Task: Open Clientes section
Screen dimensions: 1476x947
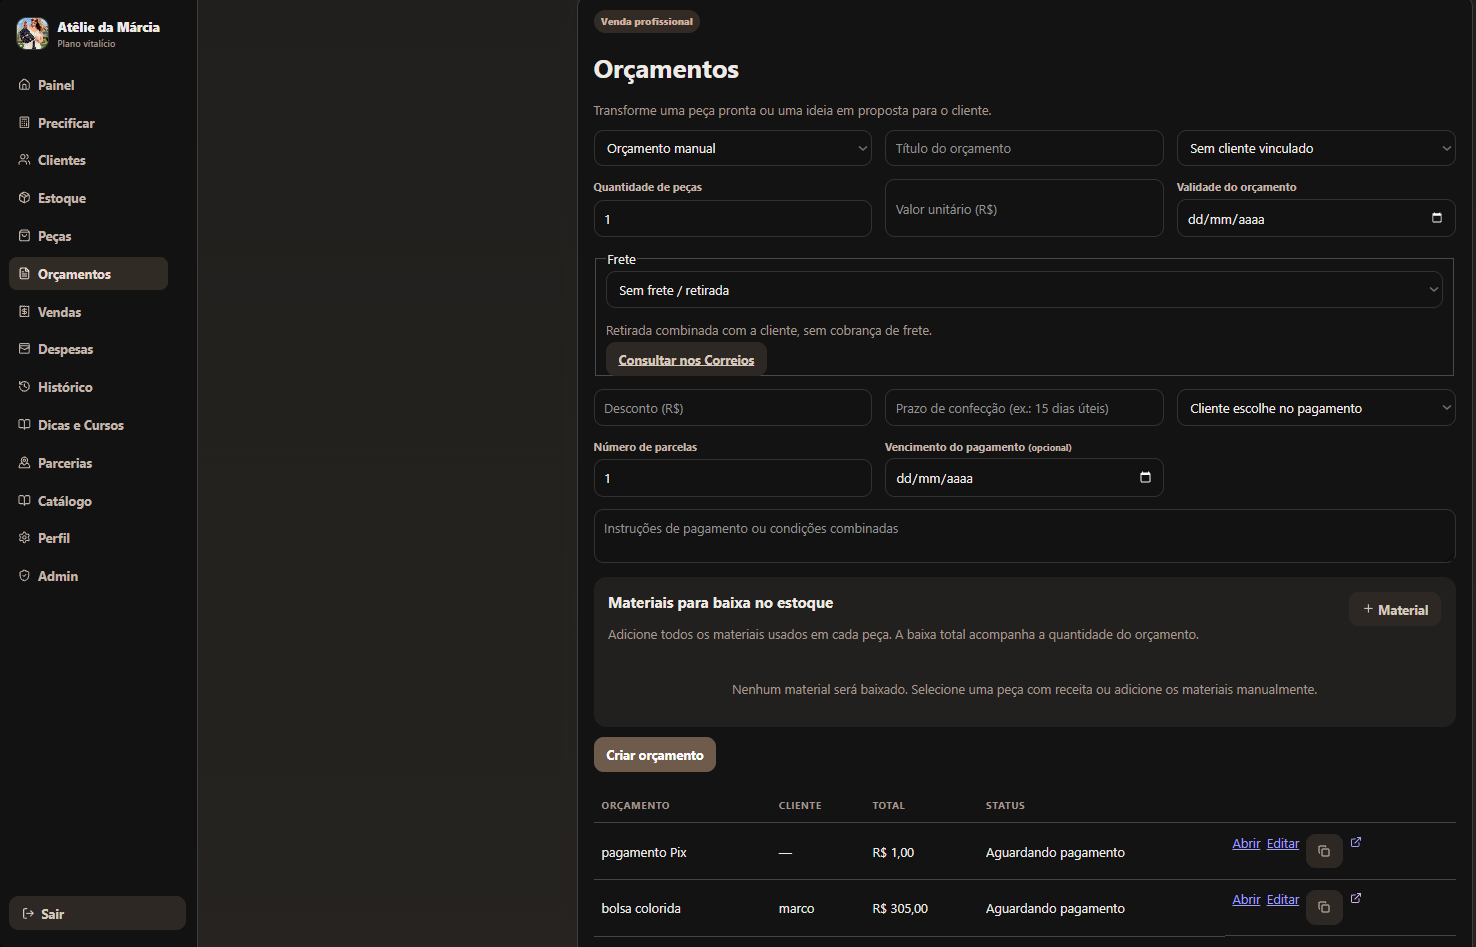Action: tap(88, 160)
